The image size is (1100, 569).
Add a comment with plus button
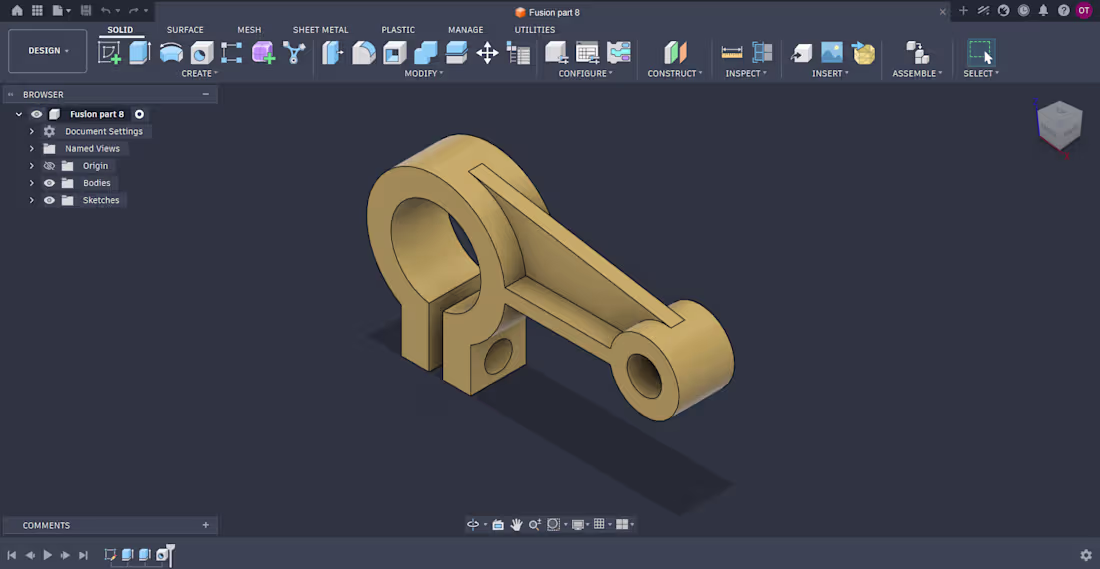point(206,525)
